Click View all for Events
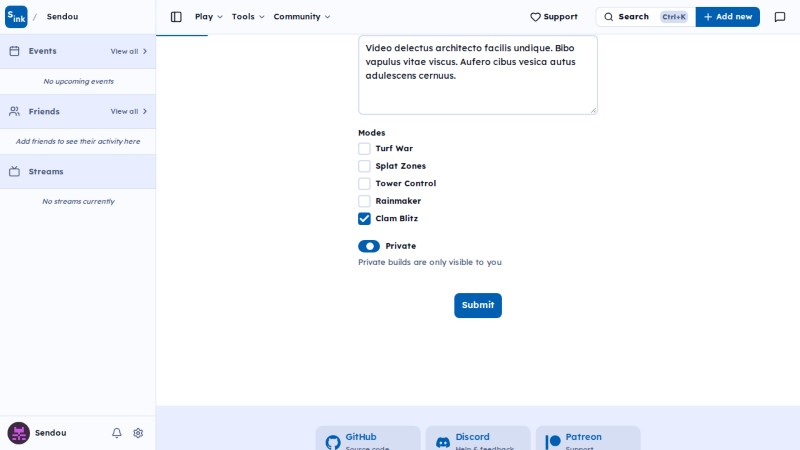This screenshot has width=800, height=450. [129, 51]
